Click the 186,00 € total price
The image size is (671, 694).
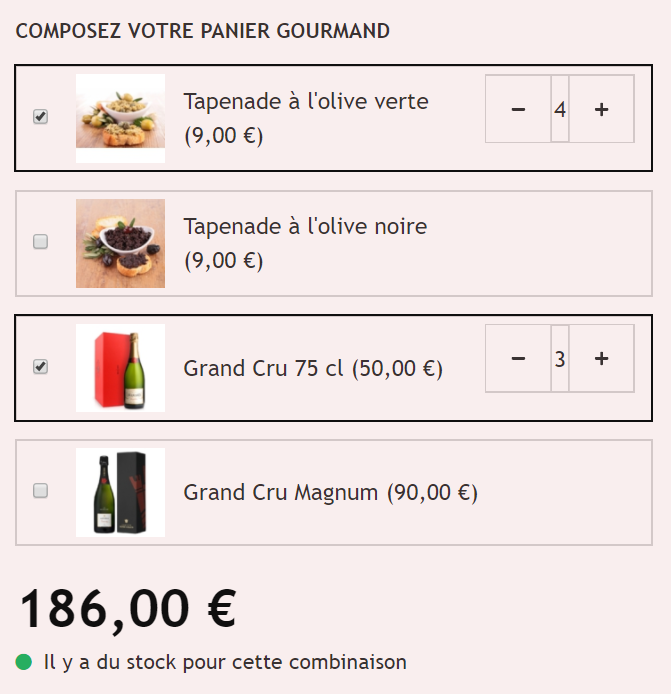point(128,609)
